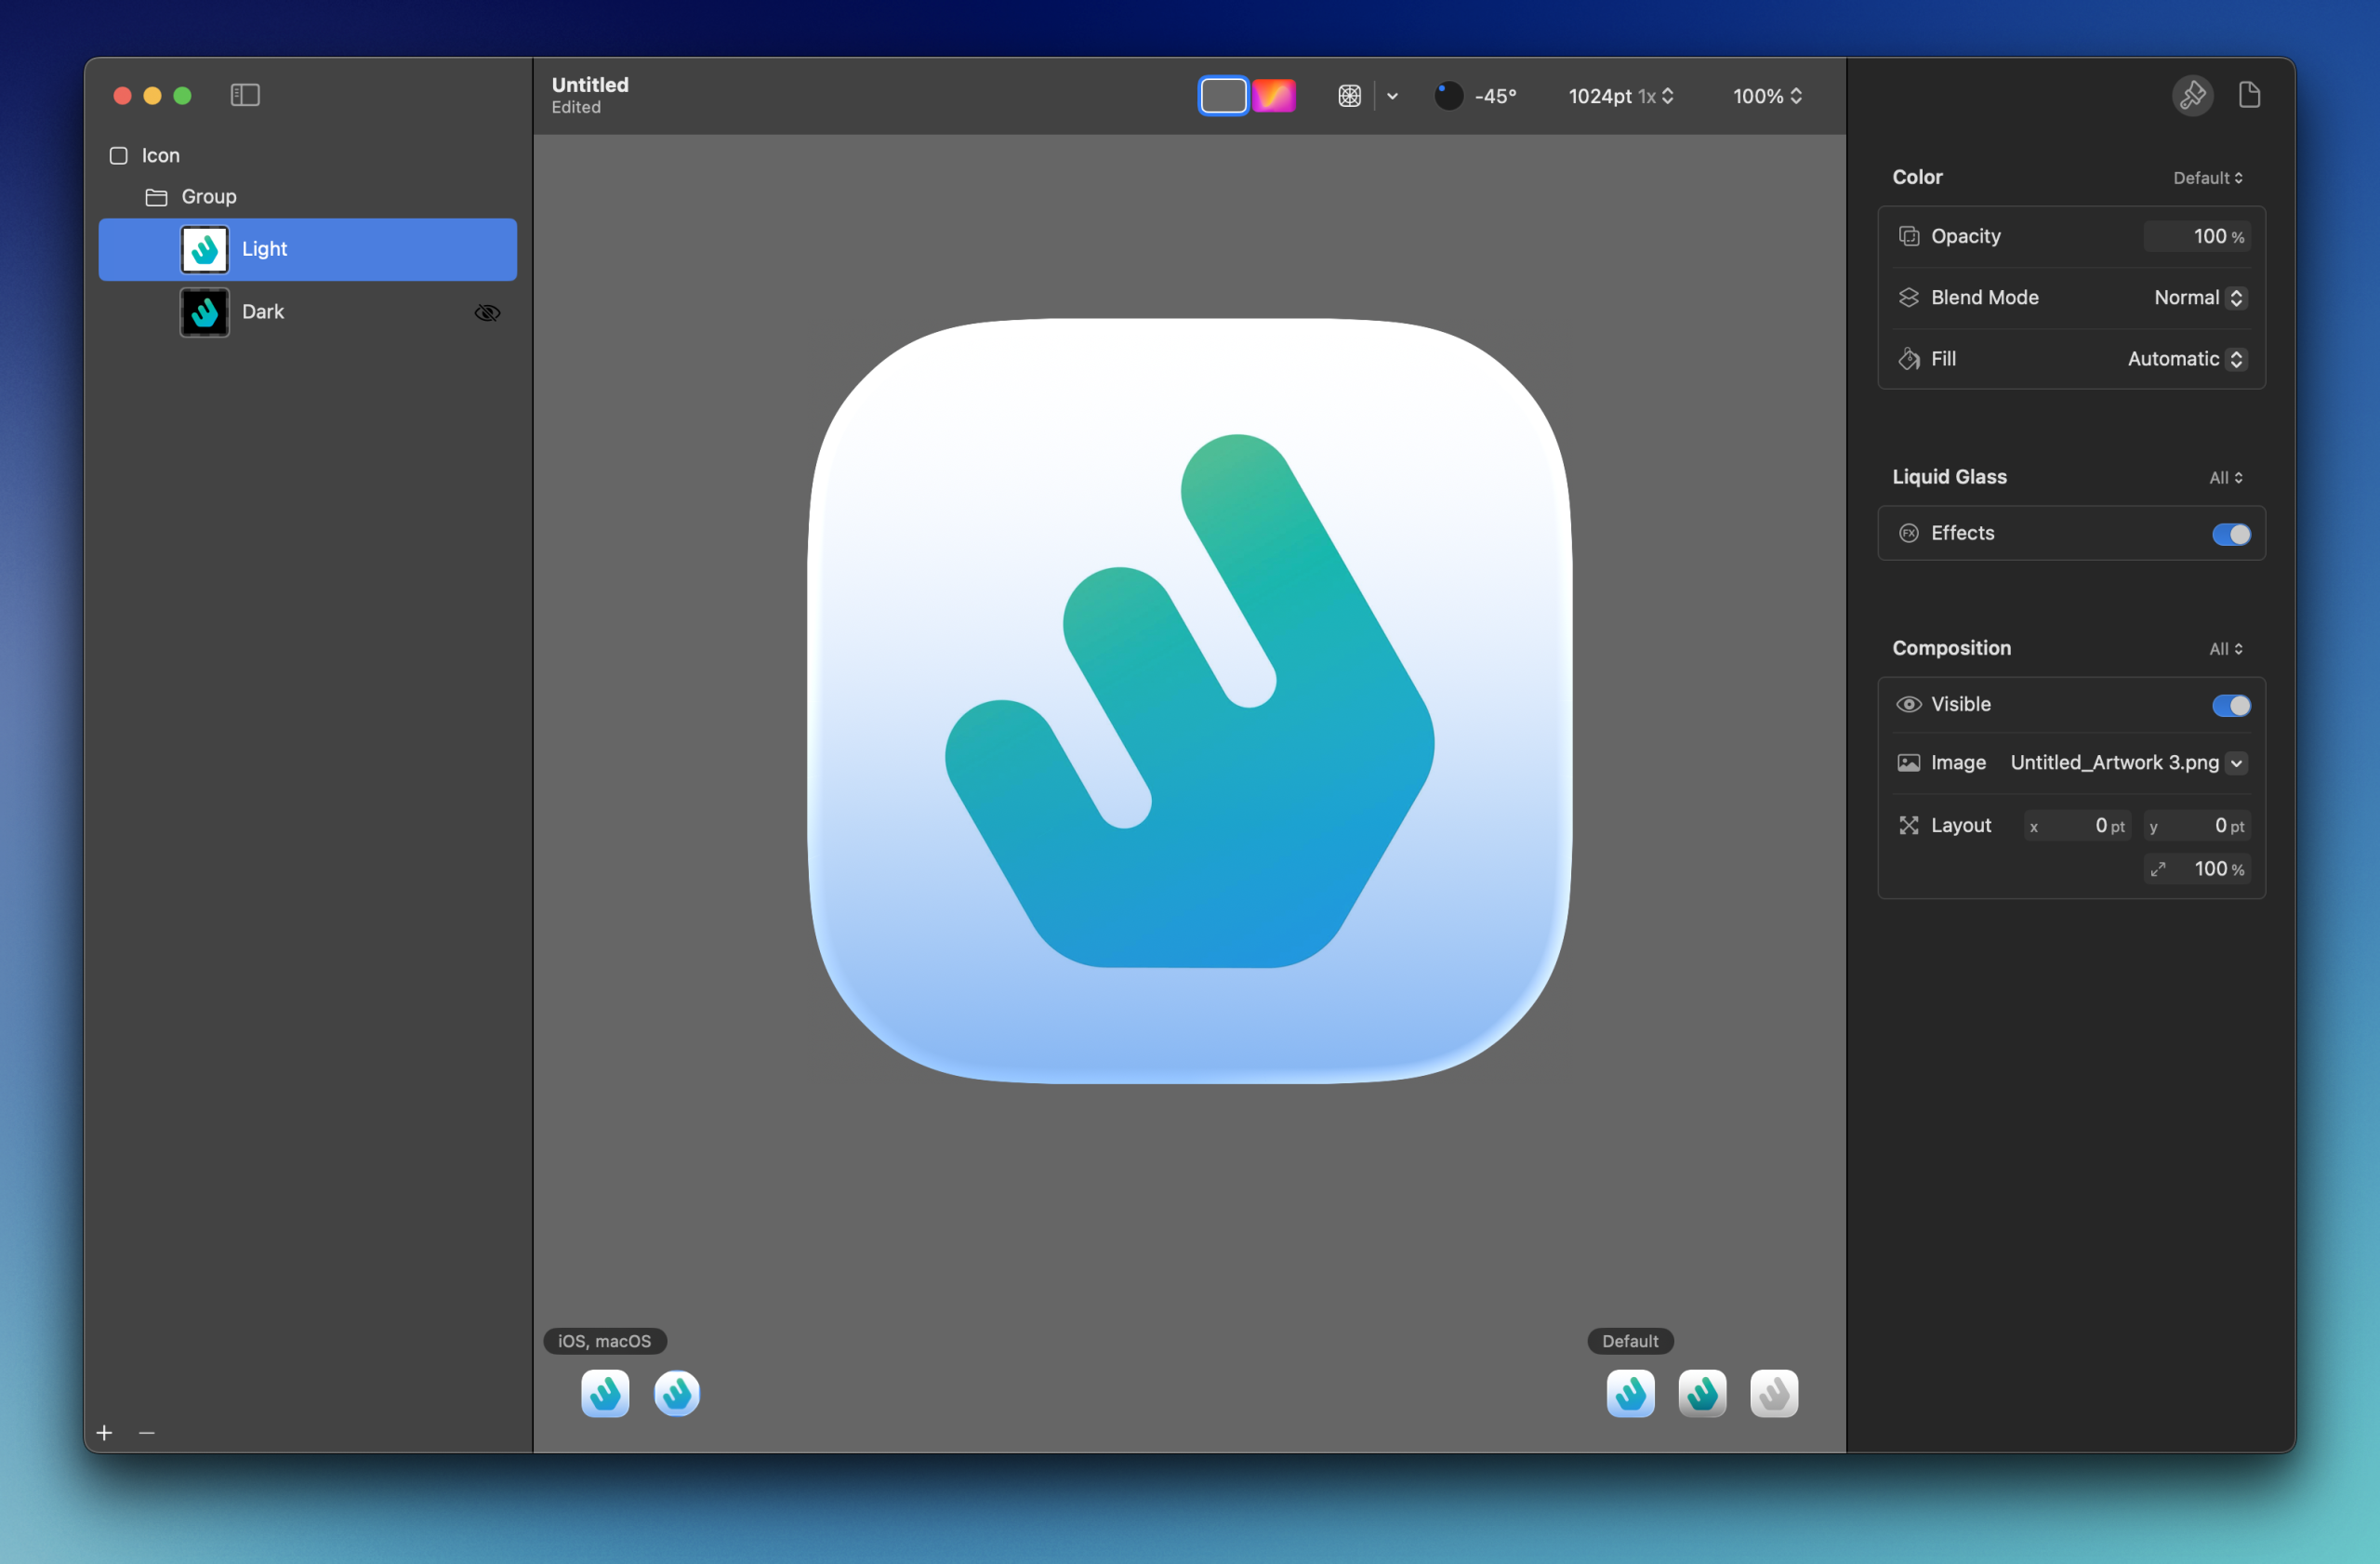
Task: Toggle the sidebar panel icon
Action: click(245, 95)
